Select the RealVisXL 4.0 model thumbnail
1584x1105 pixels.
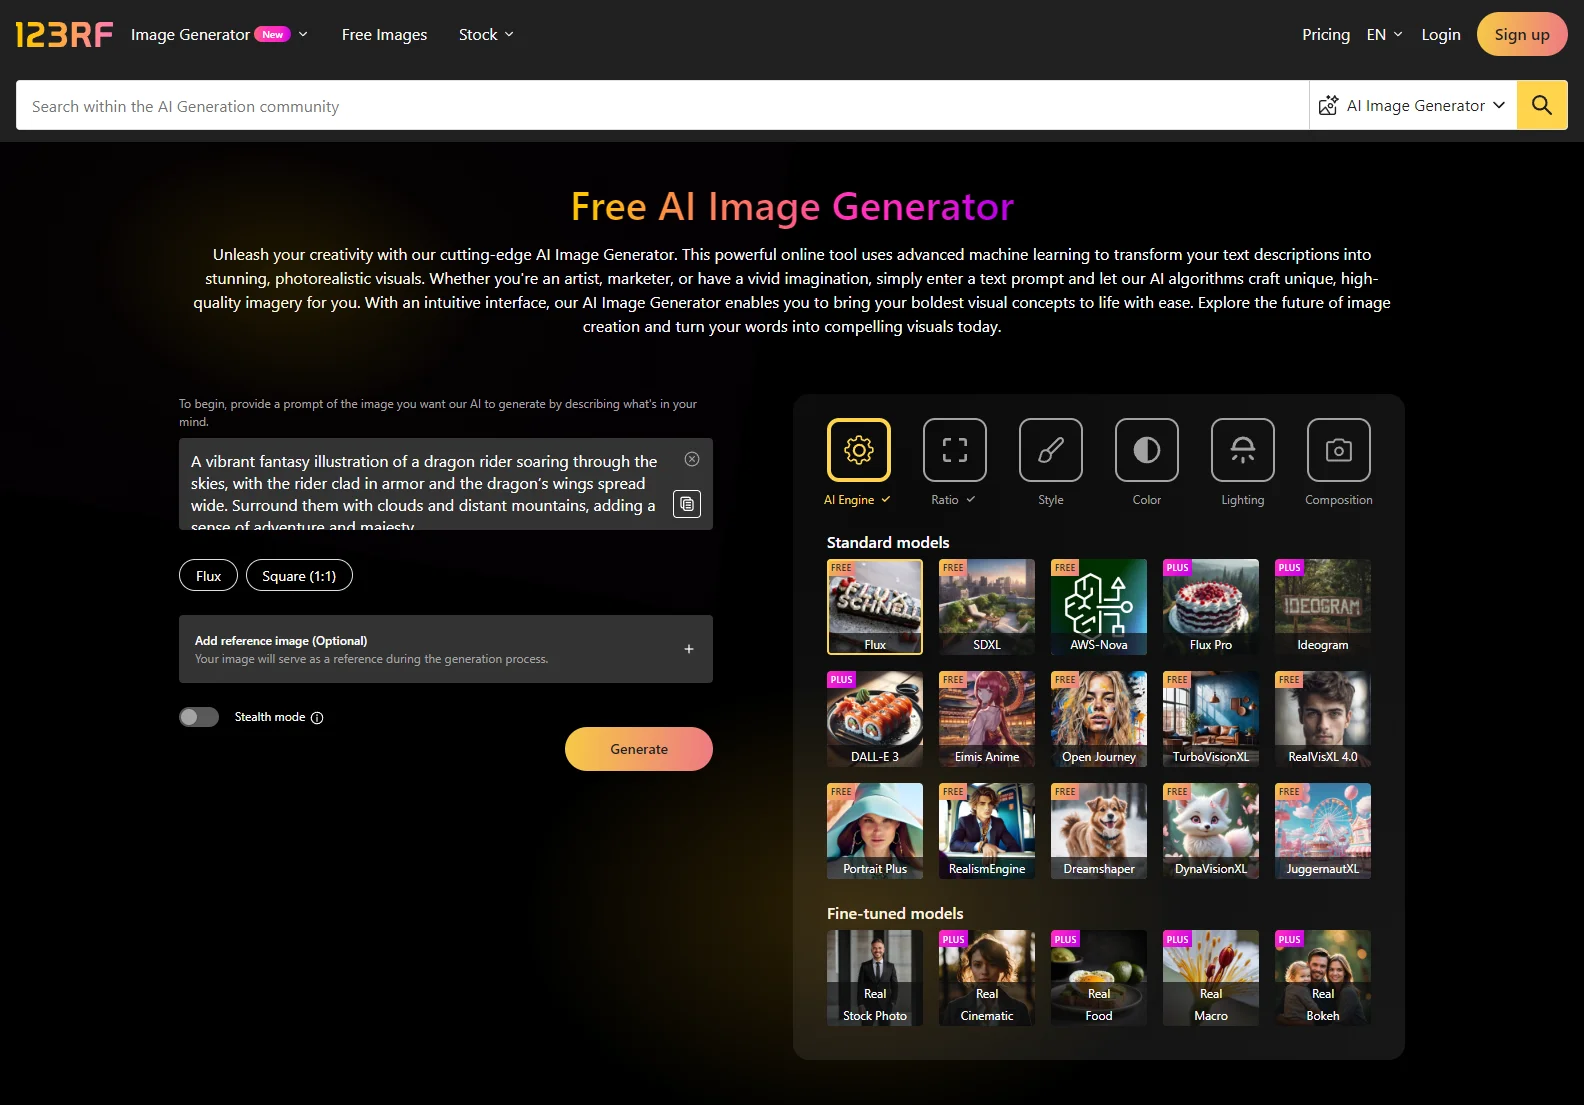[1323, 719]
